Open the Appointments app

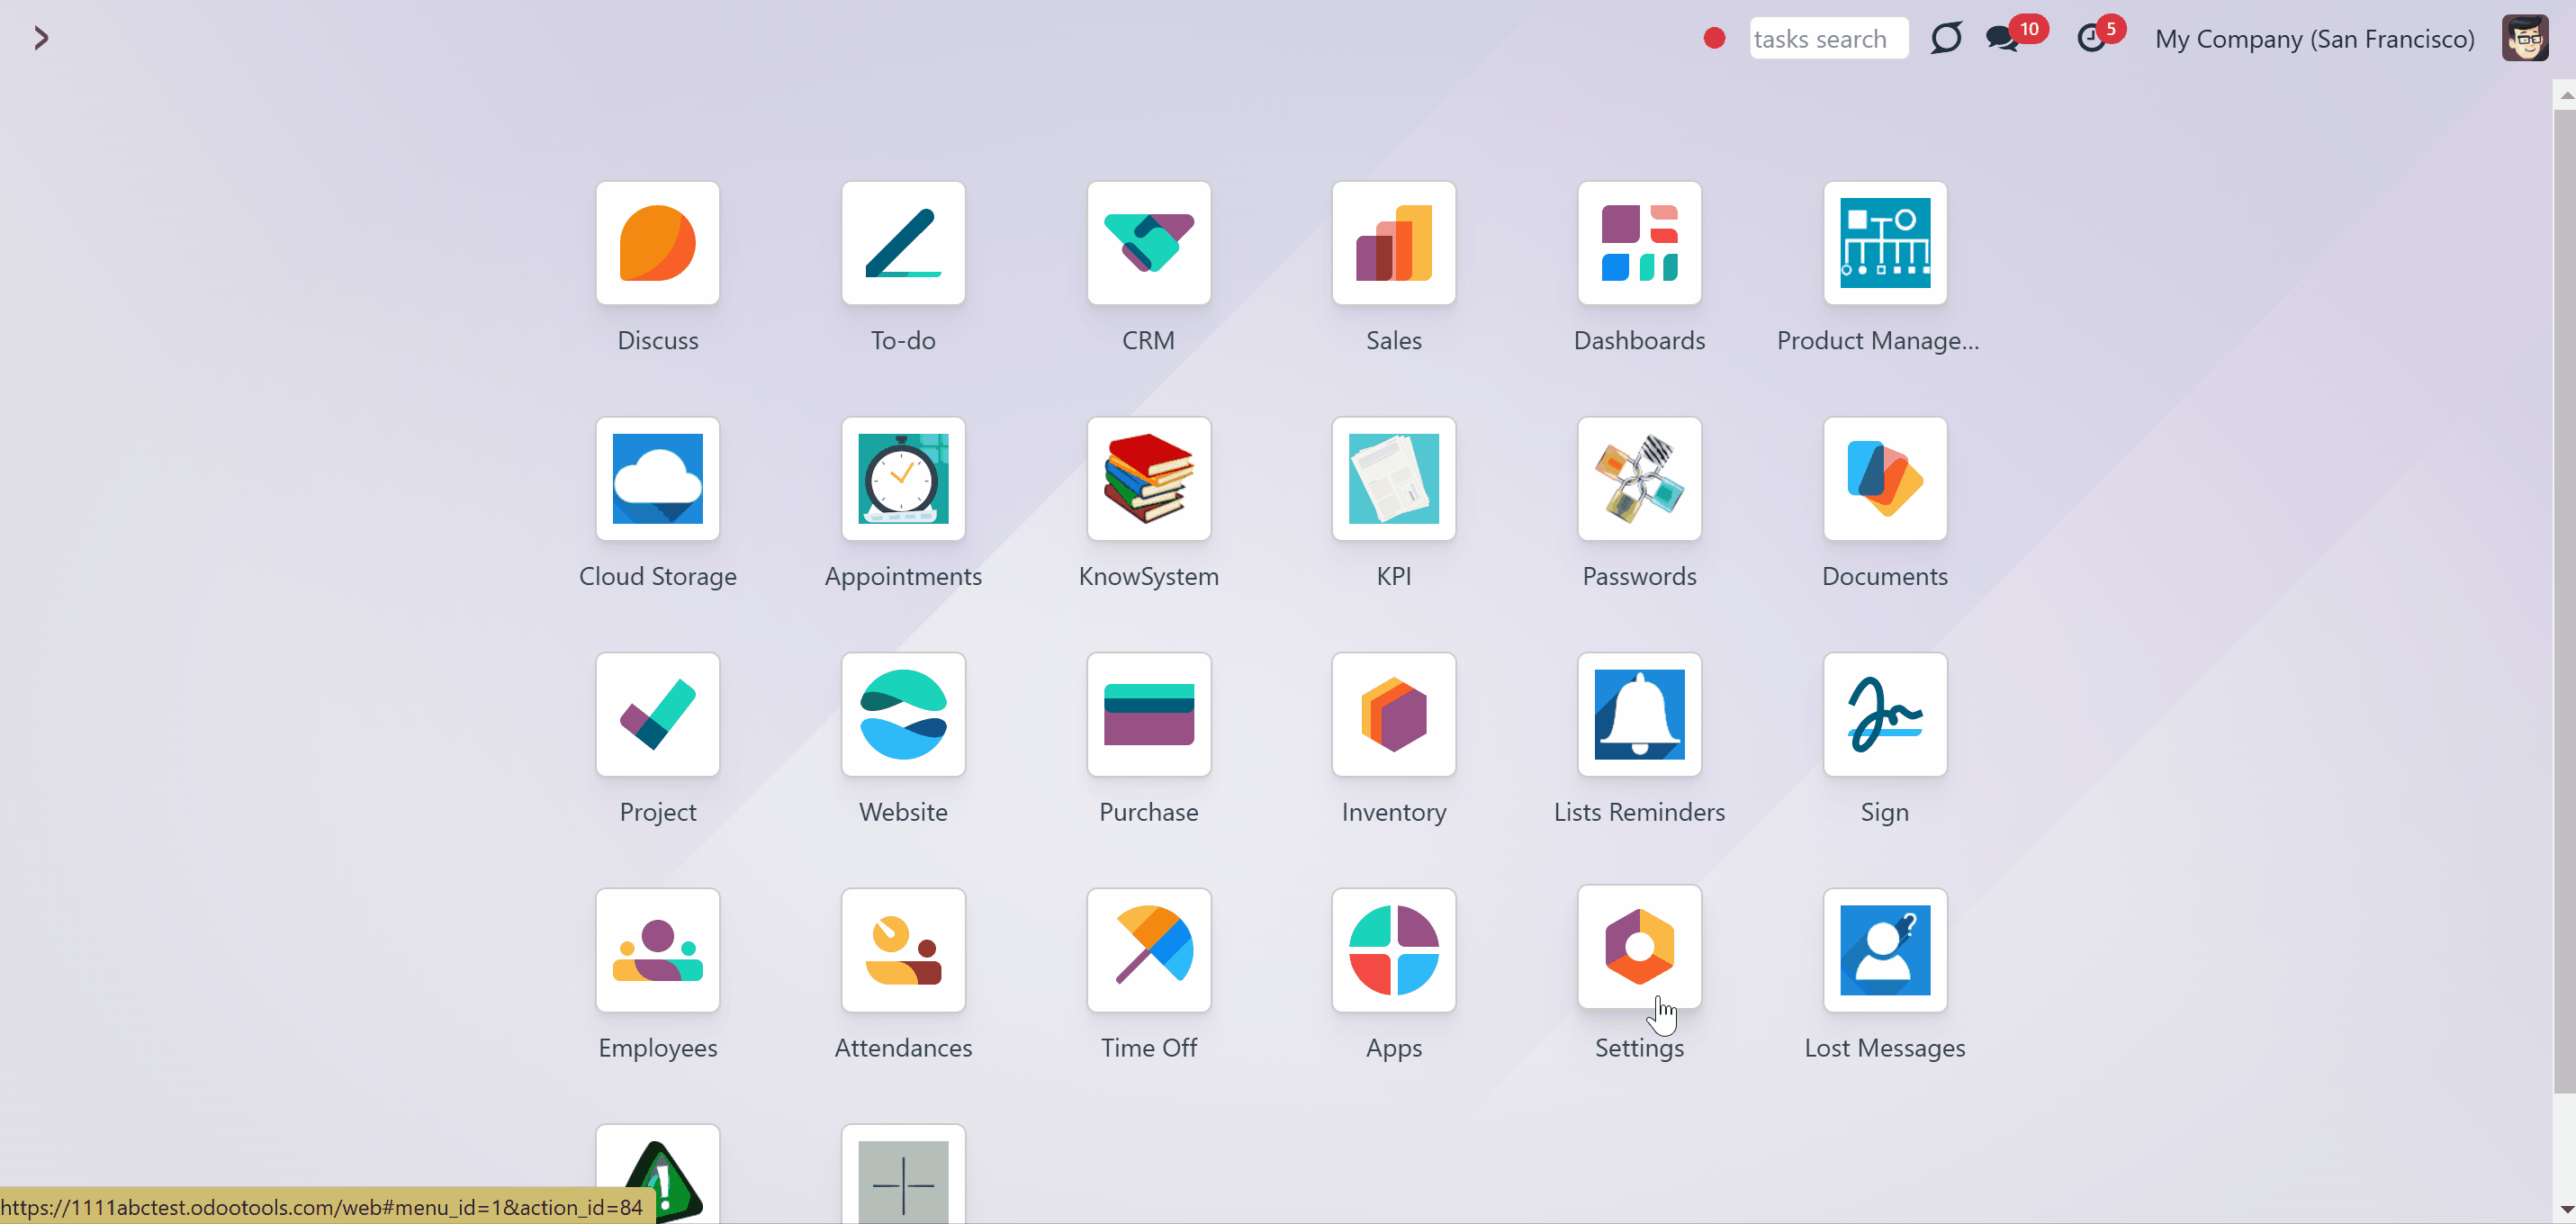pos(903,479)
